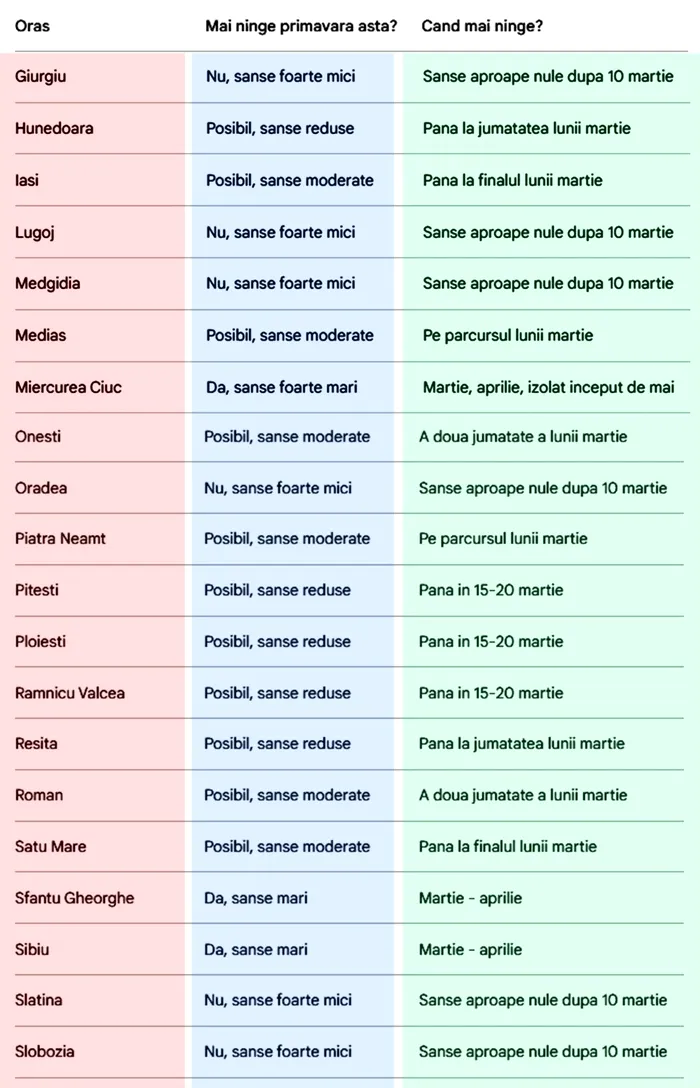Click the "Oras" column header
This screenshot has width=700, height=1088.
(32, 25)
